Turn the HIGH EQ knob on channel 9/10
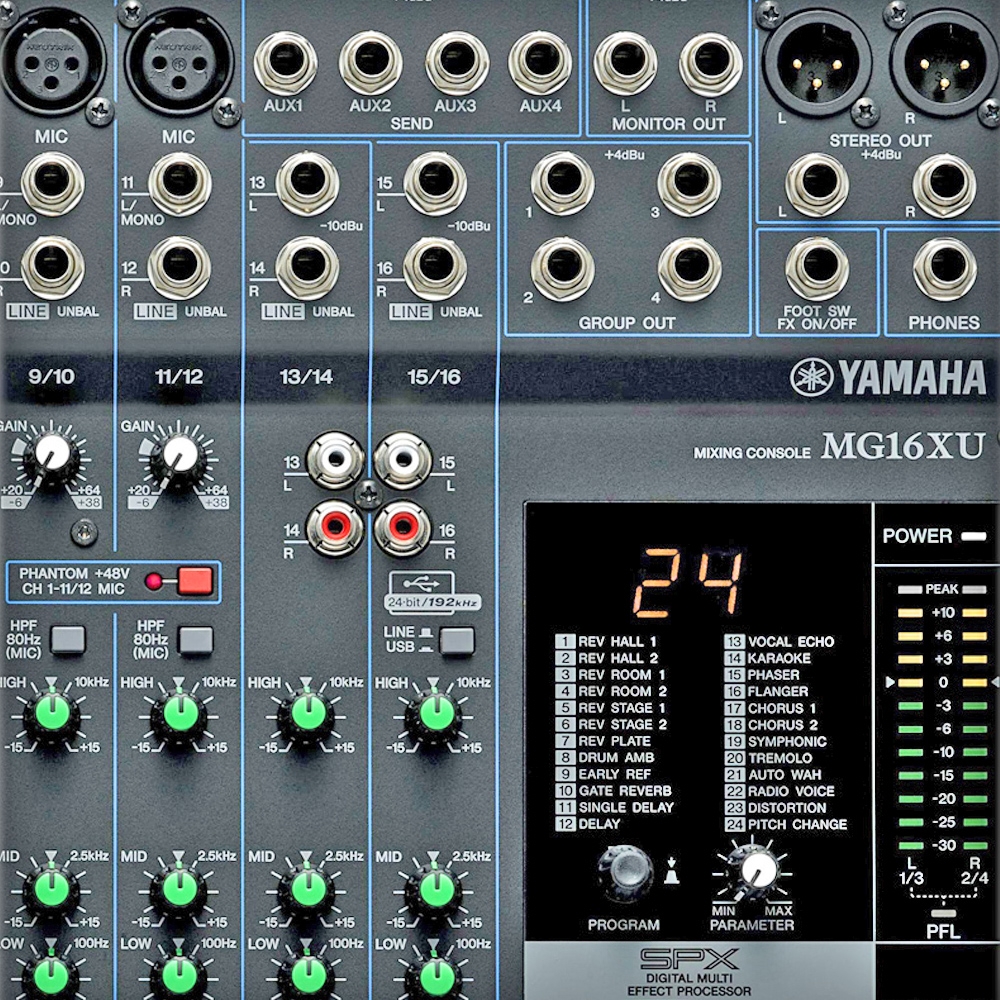This screenshot has height=1000, width=1000. click(x=52, y=714)
